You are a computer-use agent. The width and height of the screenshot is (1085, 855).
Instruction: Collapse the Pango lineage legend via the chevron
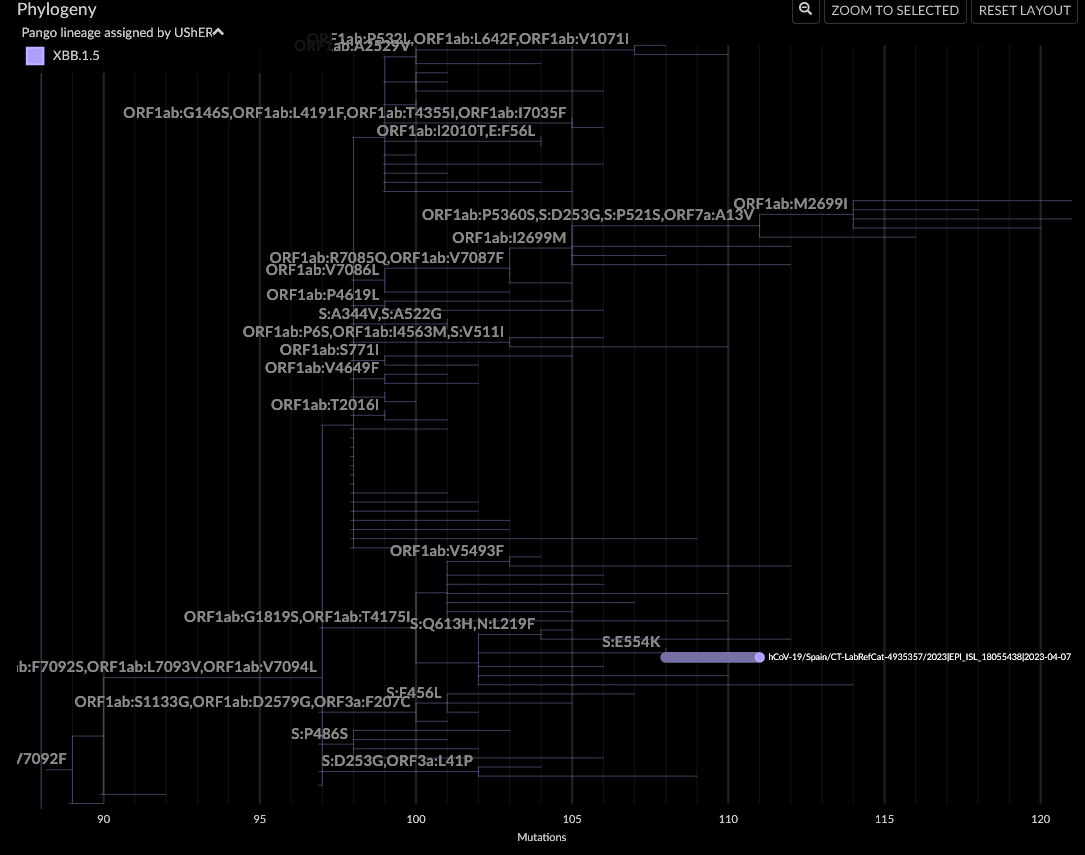(216, 31)
